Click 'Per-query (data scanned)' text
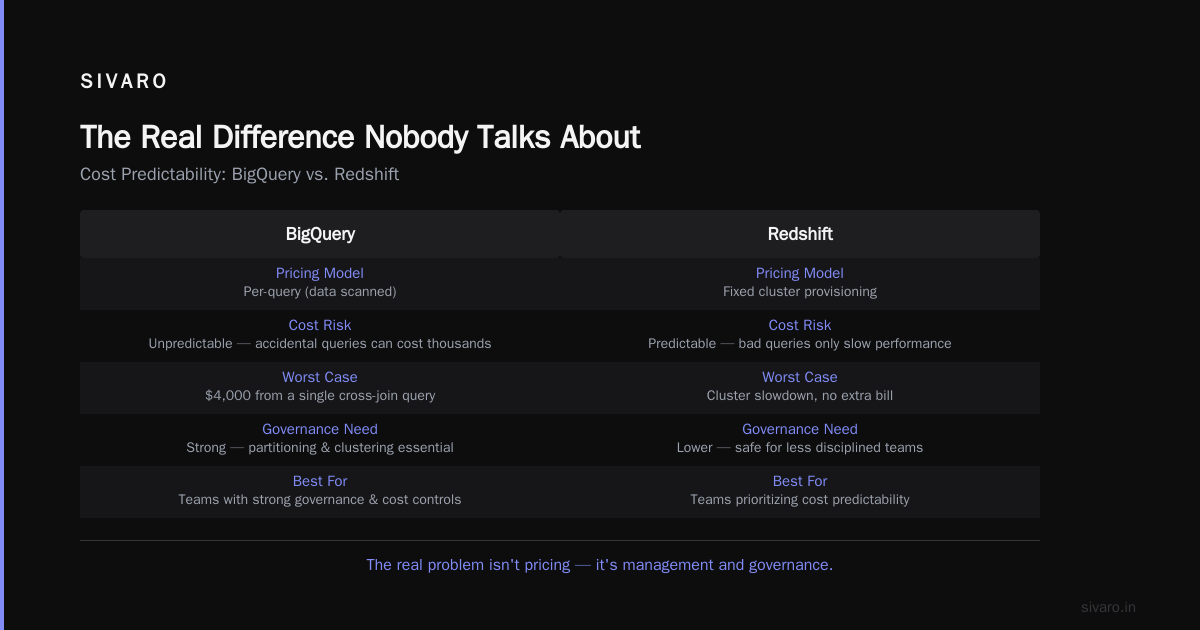This screenshot has width=1200, height=630. (x=320, y=292)
